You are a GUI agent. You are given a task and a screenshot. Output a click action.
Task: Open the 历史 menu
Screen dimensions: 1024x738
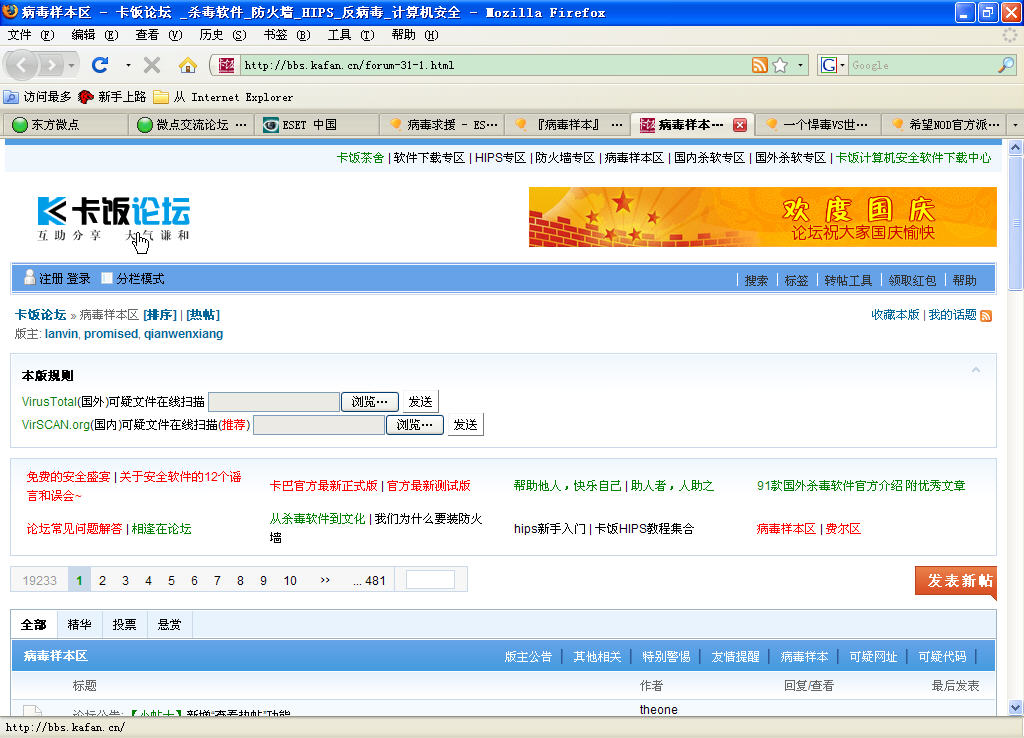point(223,35)
